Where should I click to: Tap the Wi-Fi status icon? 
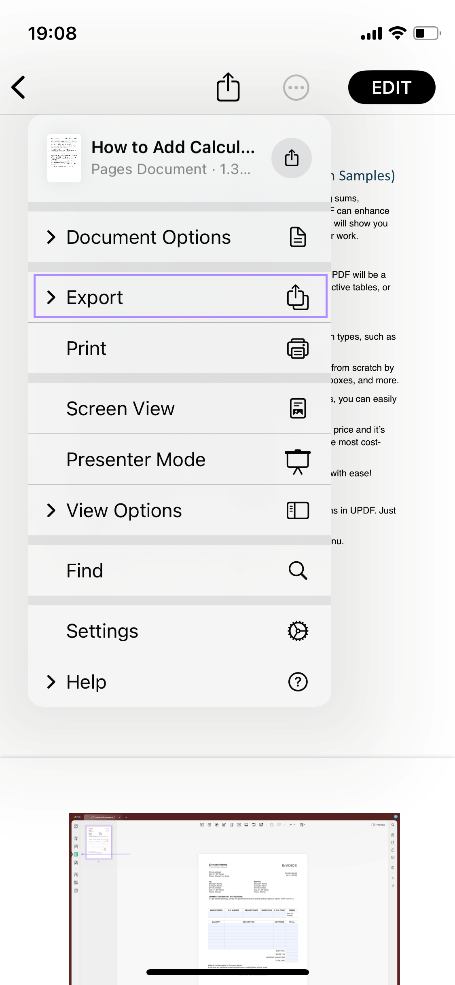point(397,33)
